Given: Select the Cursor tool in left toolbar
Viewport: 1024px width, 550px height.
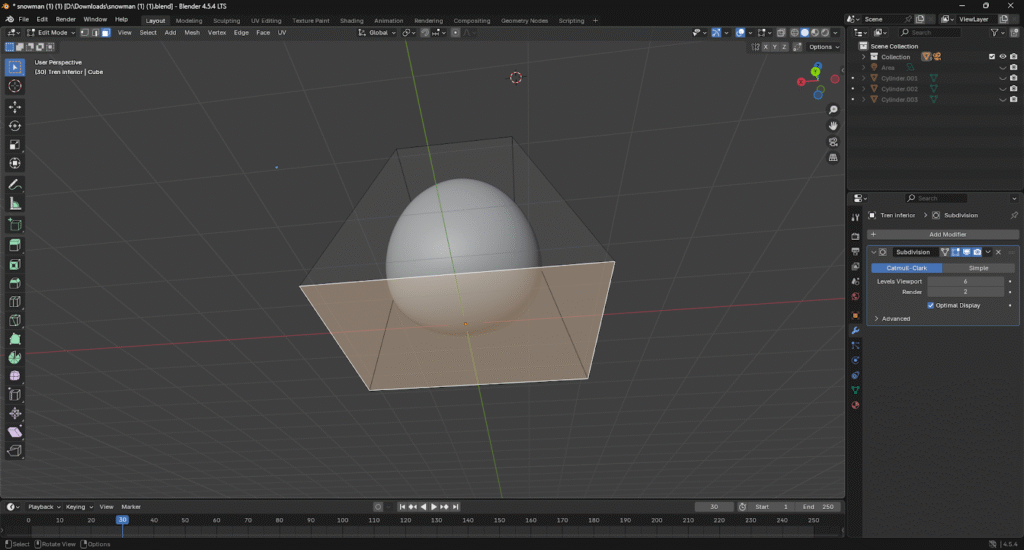Looking at the screenshot, I should click(x=15, y=86).
